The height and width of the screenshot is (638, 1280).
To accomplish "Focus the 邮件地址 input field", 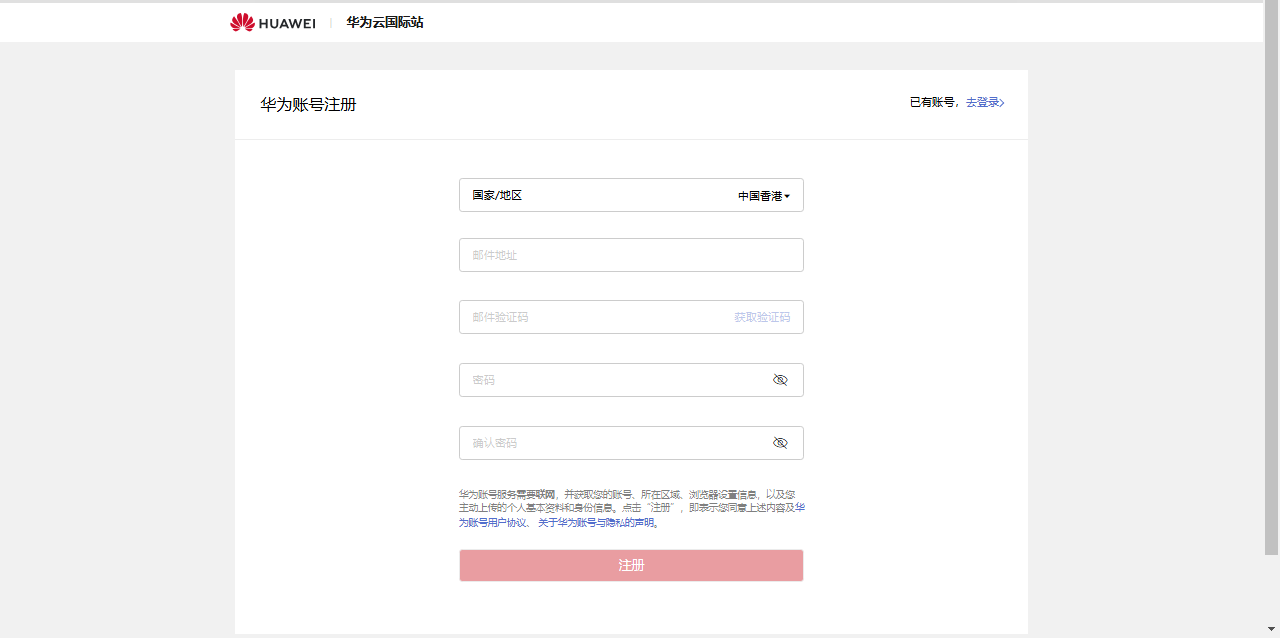I will pos(631,255).
